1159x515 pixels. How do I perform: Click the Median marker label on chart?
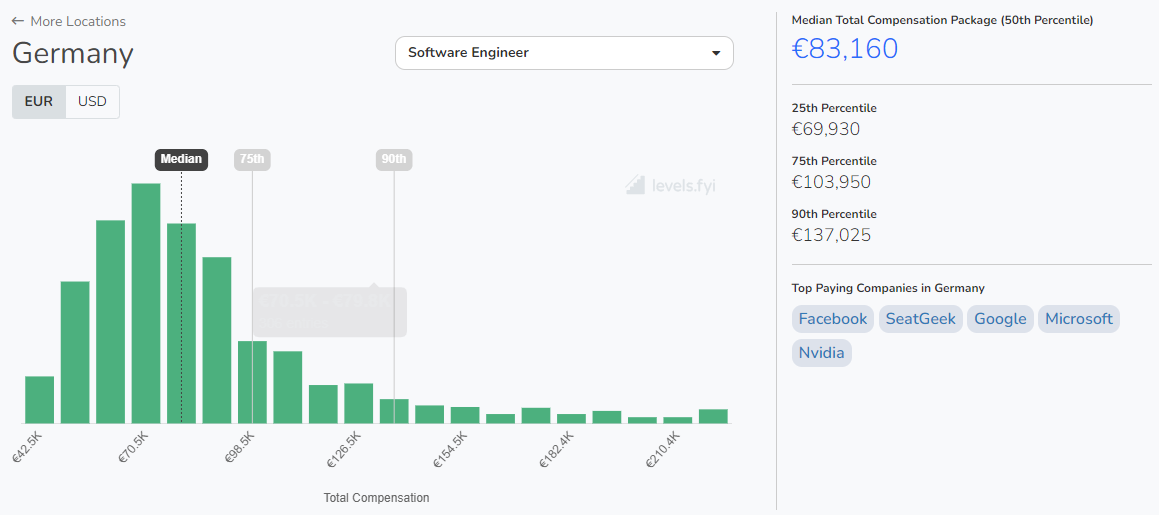181,159
